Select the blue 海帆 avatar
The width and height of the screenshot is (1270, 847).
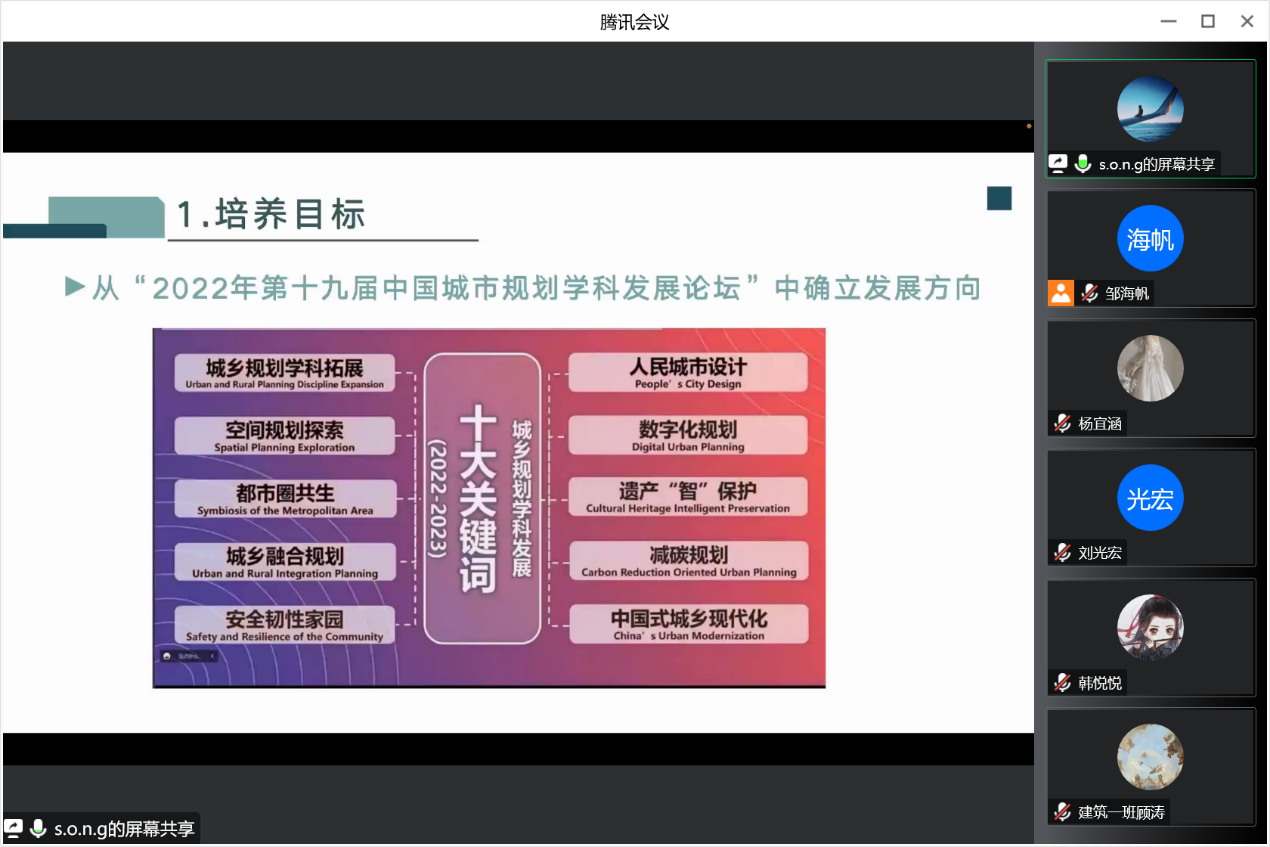(x=1150, y=239)
